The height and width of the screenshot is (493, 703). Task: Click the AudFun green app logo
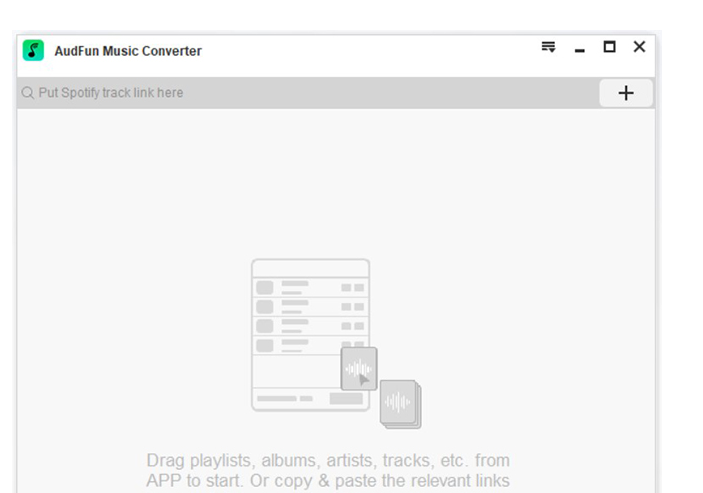33,50
